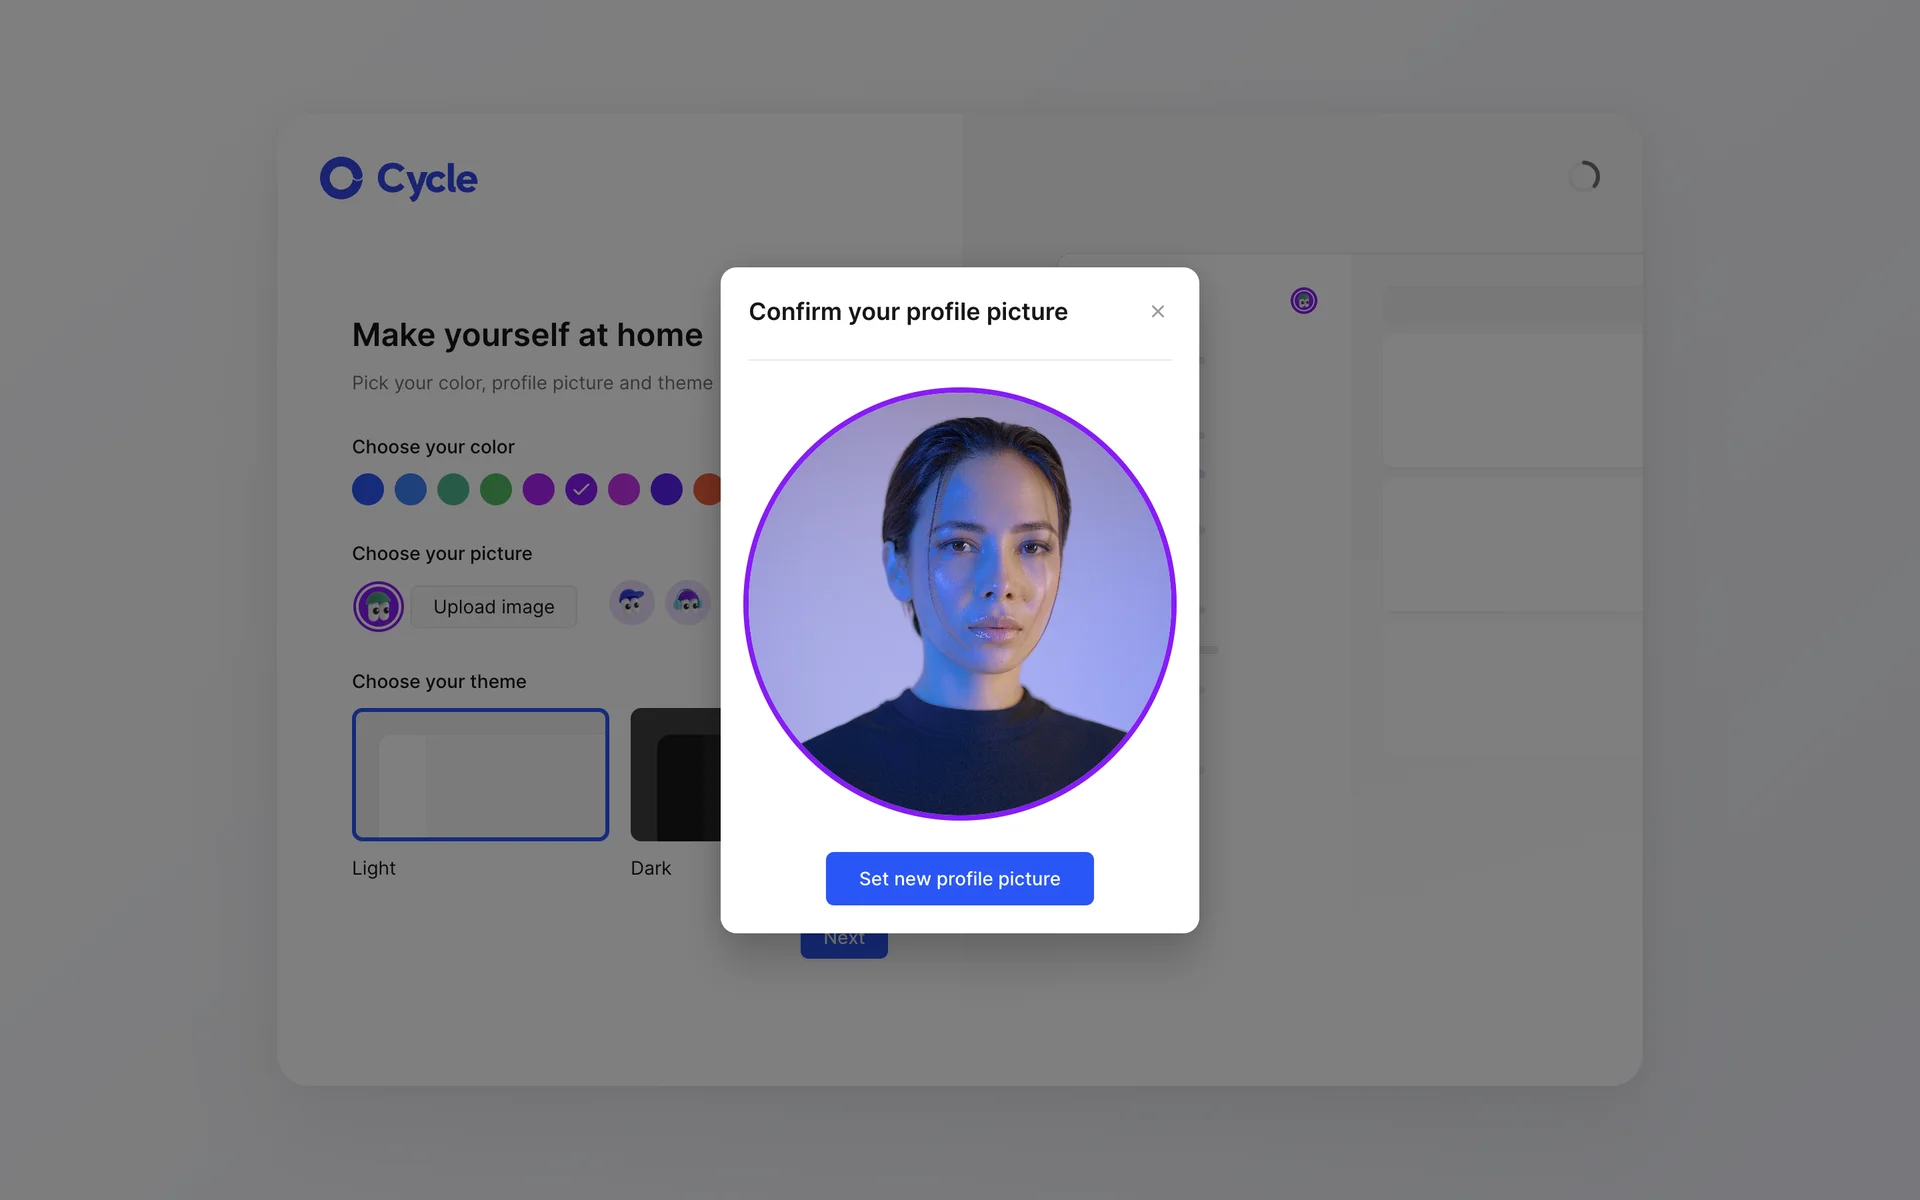Click the profile photo preview circle
The height and width of the screenshot is (1200, 1920).
[x=959, y=603]
